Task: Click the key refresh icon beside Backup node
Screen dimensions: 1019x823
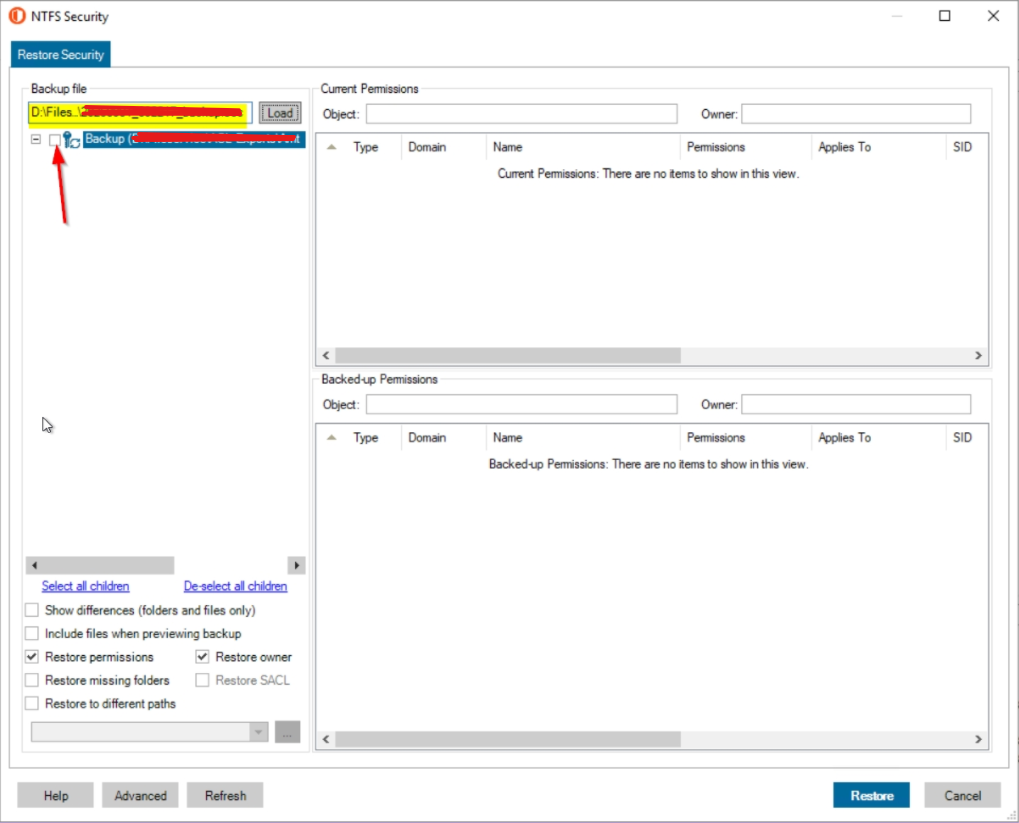Action: 71,141
